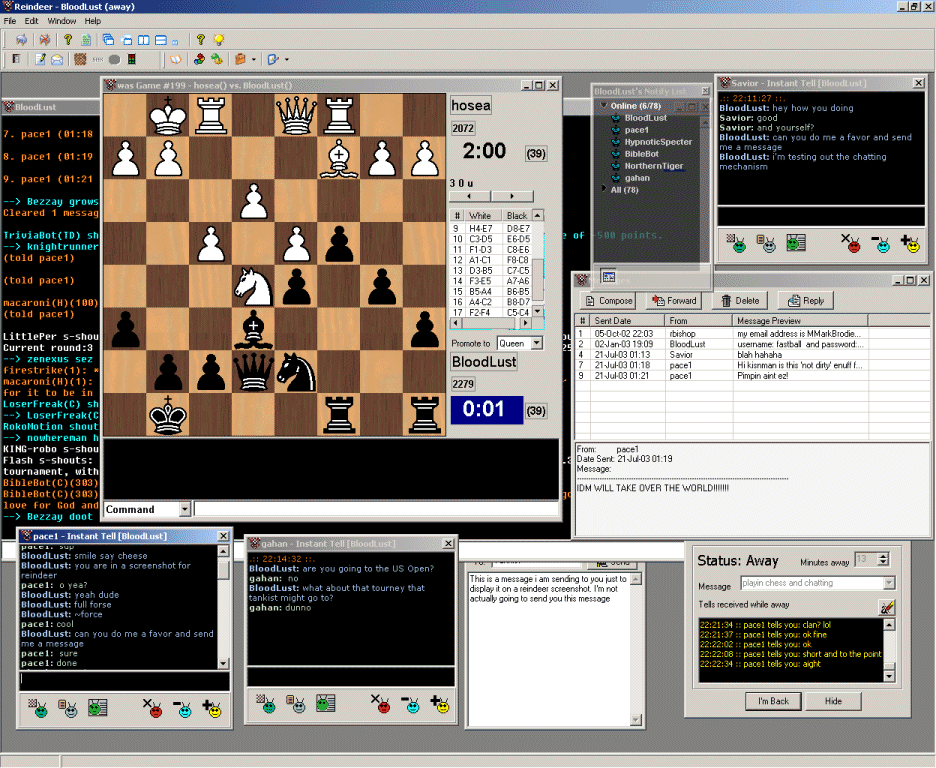Open the away Message combo box
This screenshot has width=936, height=768.
(888, 583)
